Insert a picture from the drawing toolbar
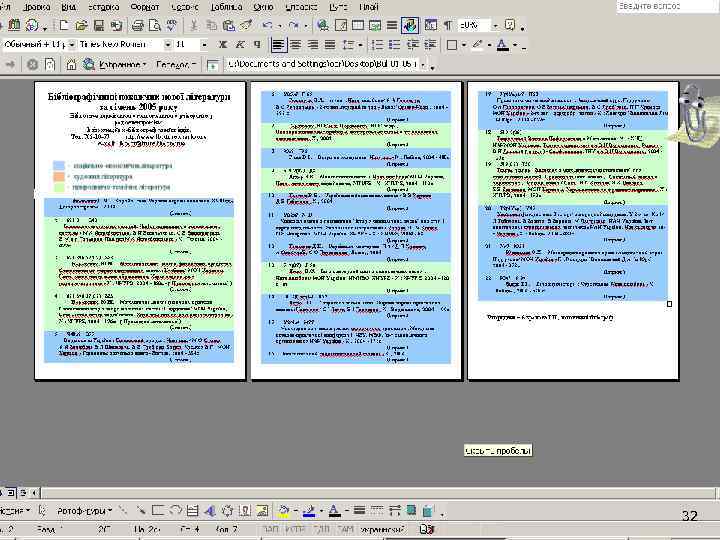Viewport: 720px width, 540px height. coord(262,511)
